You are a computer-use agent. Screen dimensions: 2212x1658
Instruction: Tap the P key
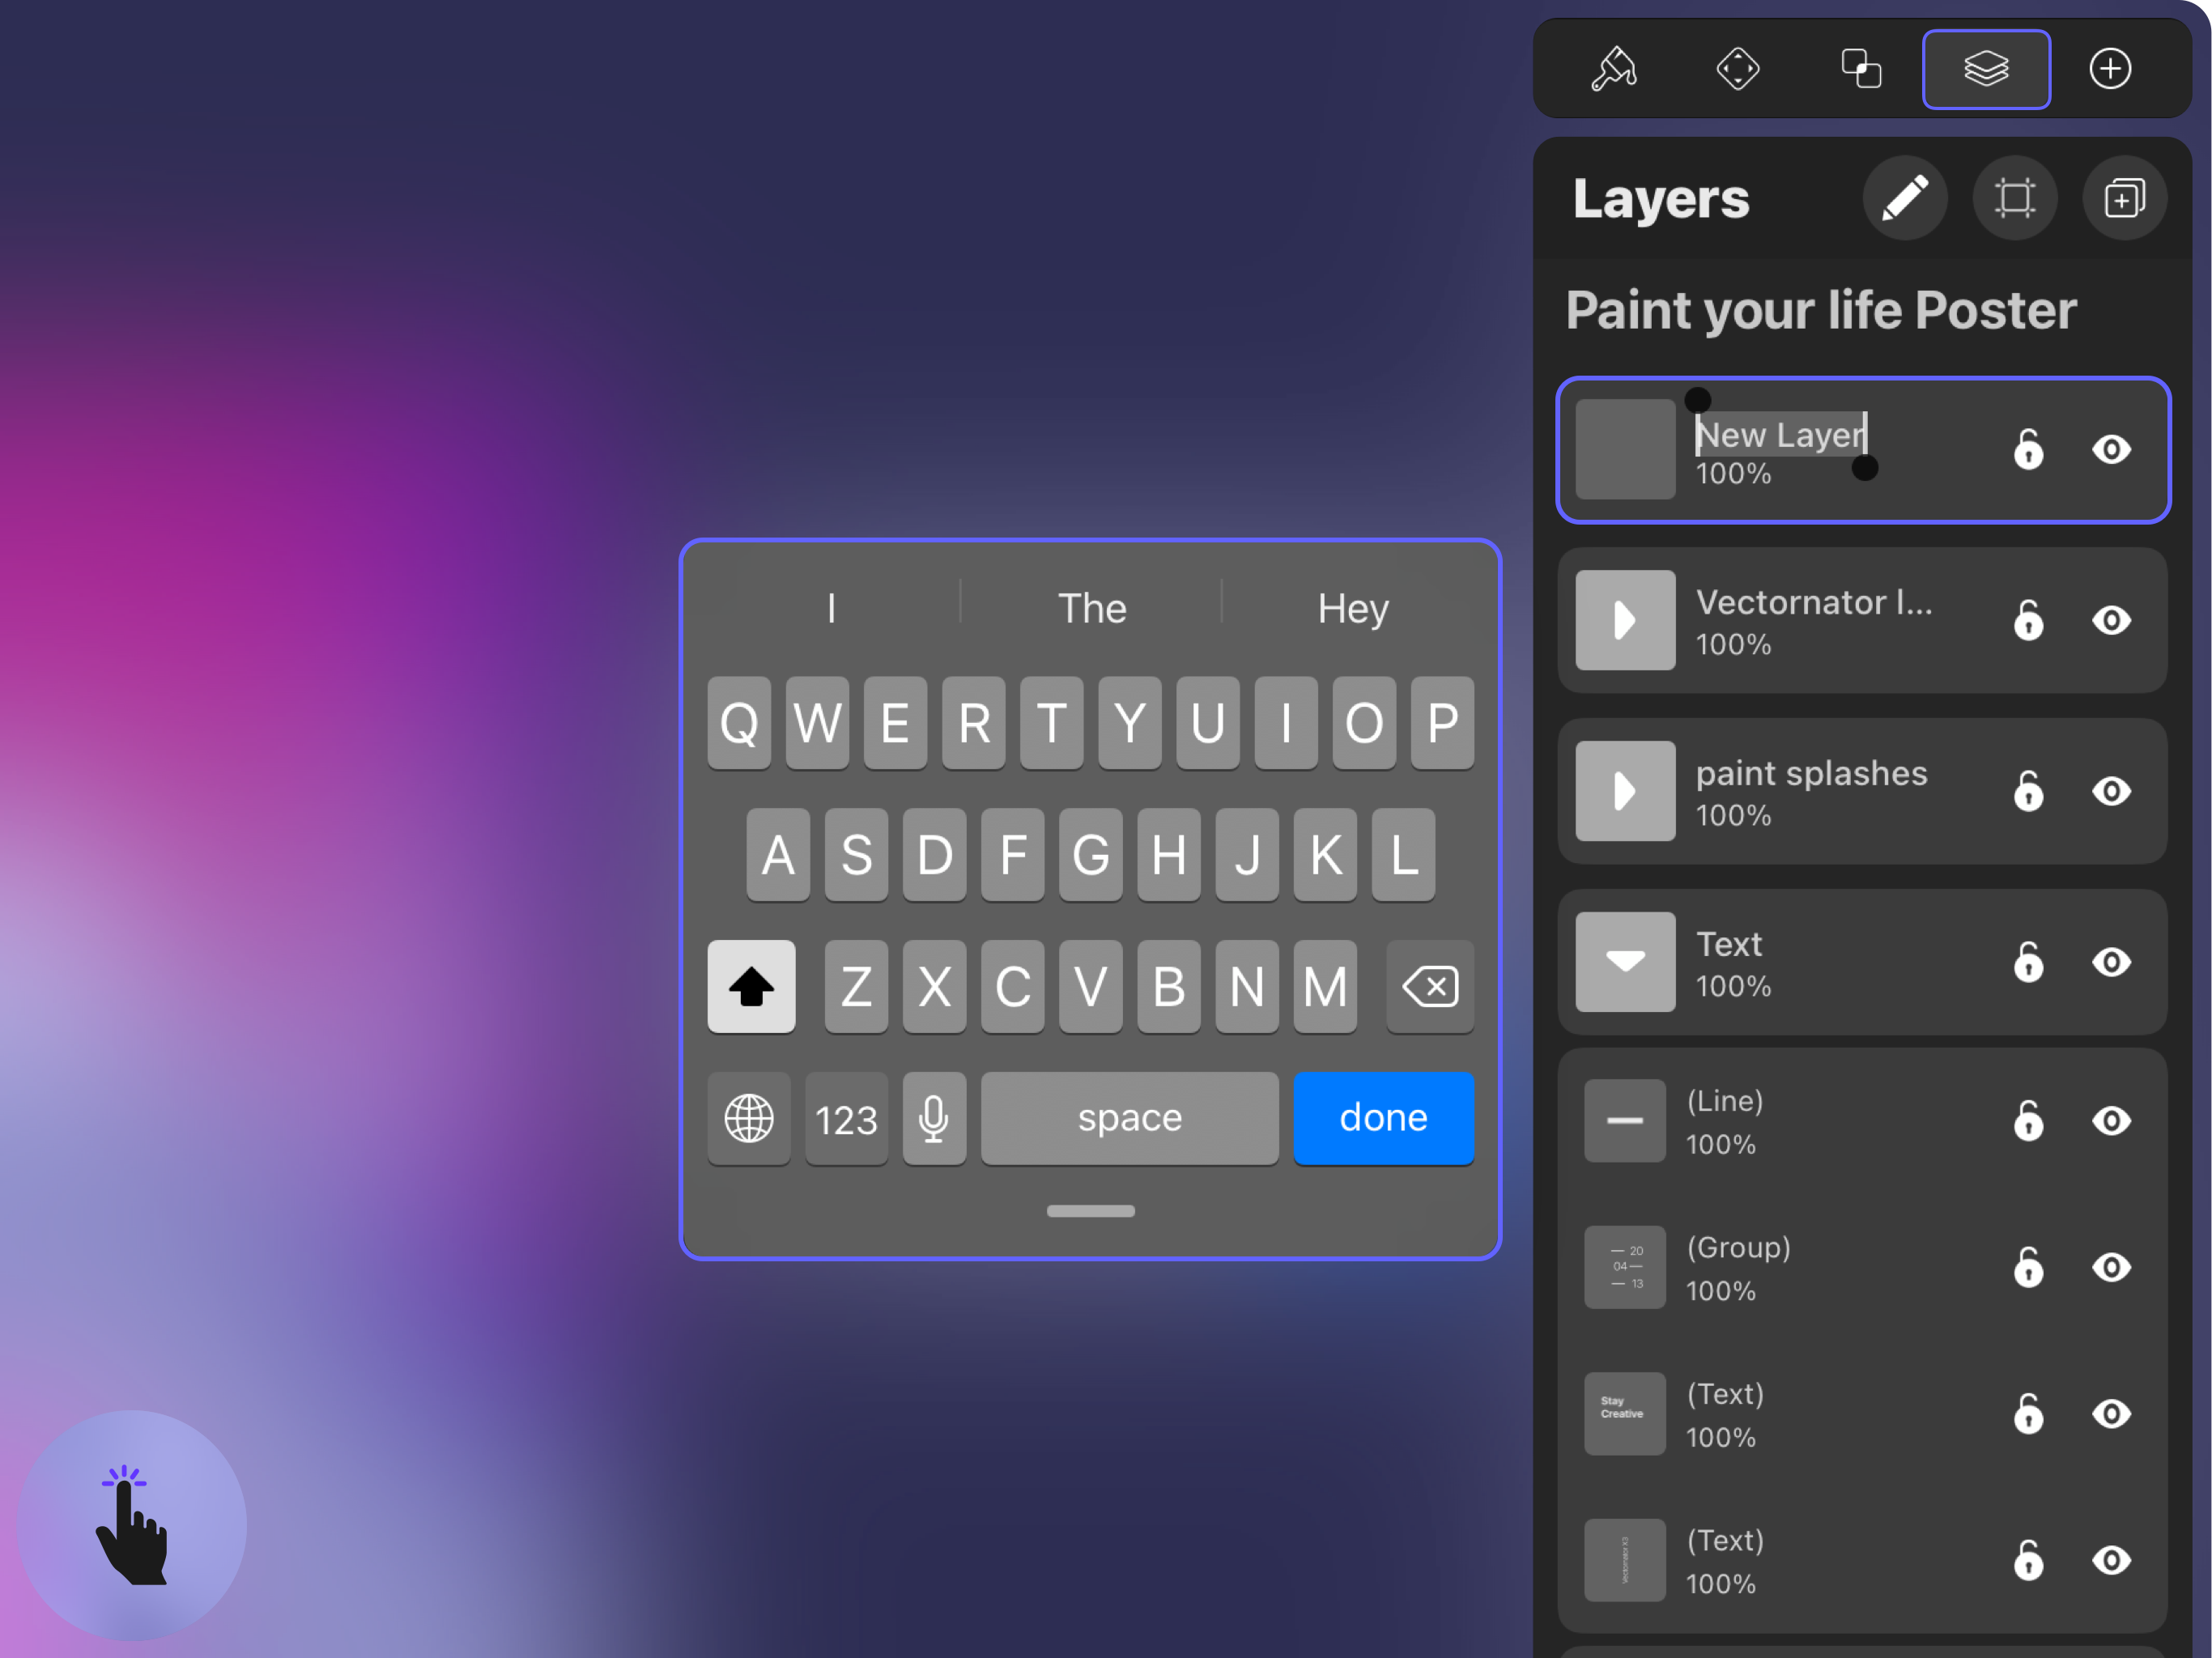tap(1442, 723)
